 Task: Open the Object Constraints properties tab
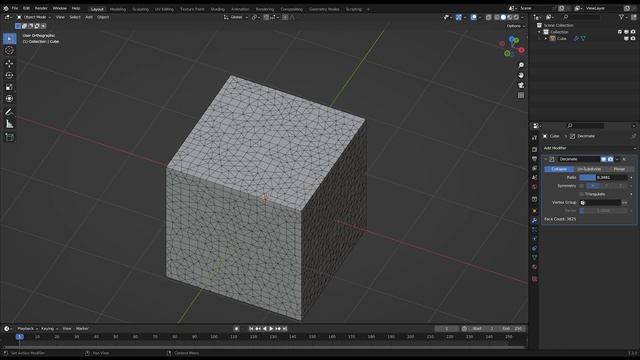(x=534, y=249)
